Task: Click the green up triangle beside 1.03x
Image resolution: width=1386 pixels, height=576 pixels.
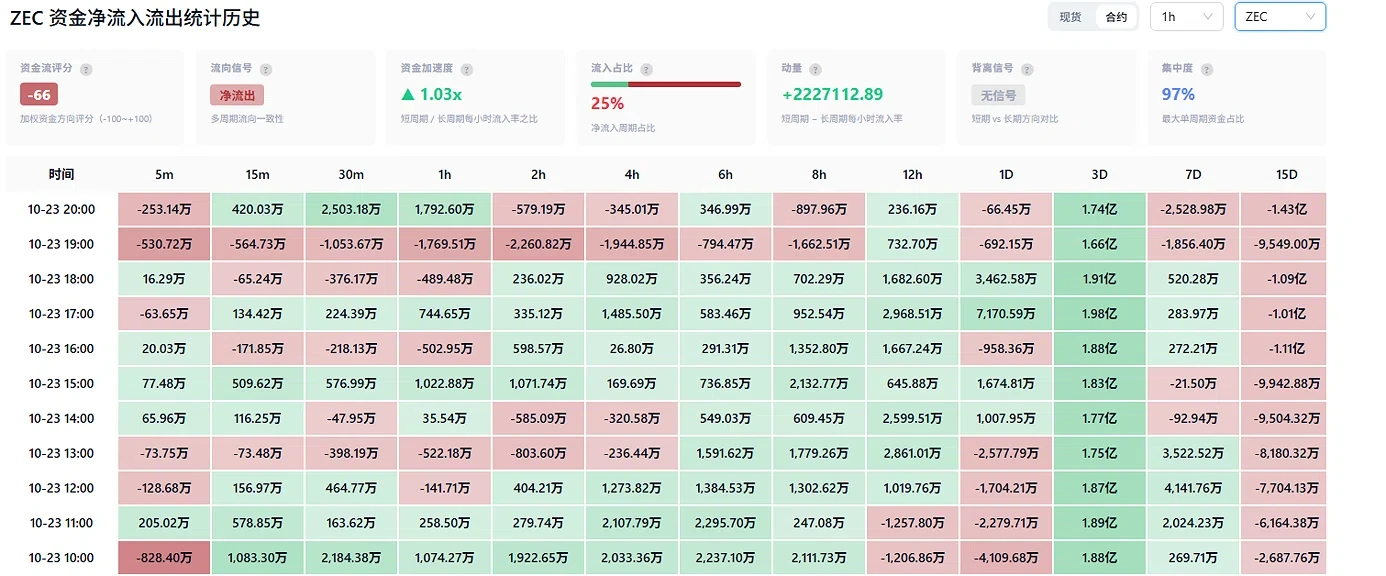Action: (407, 94)
